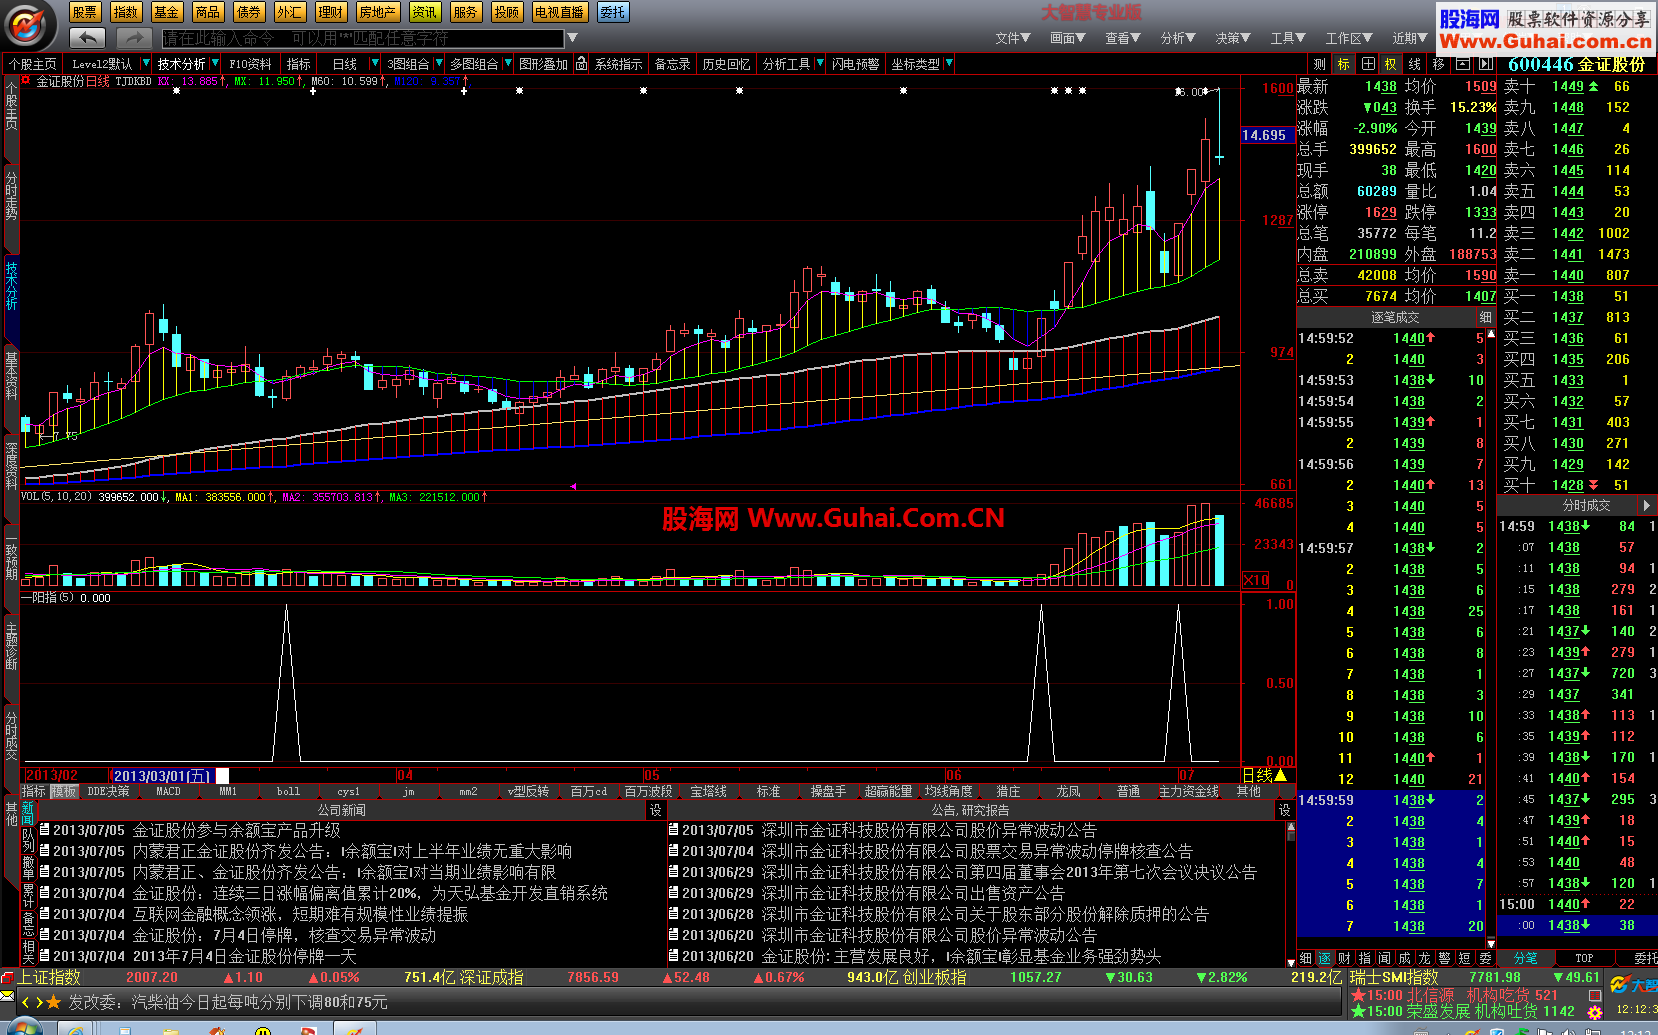
Task: Open news 金证股份参与余额宝产品升级
Action: (x=236, y=830)
